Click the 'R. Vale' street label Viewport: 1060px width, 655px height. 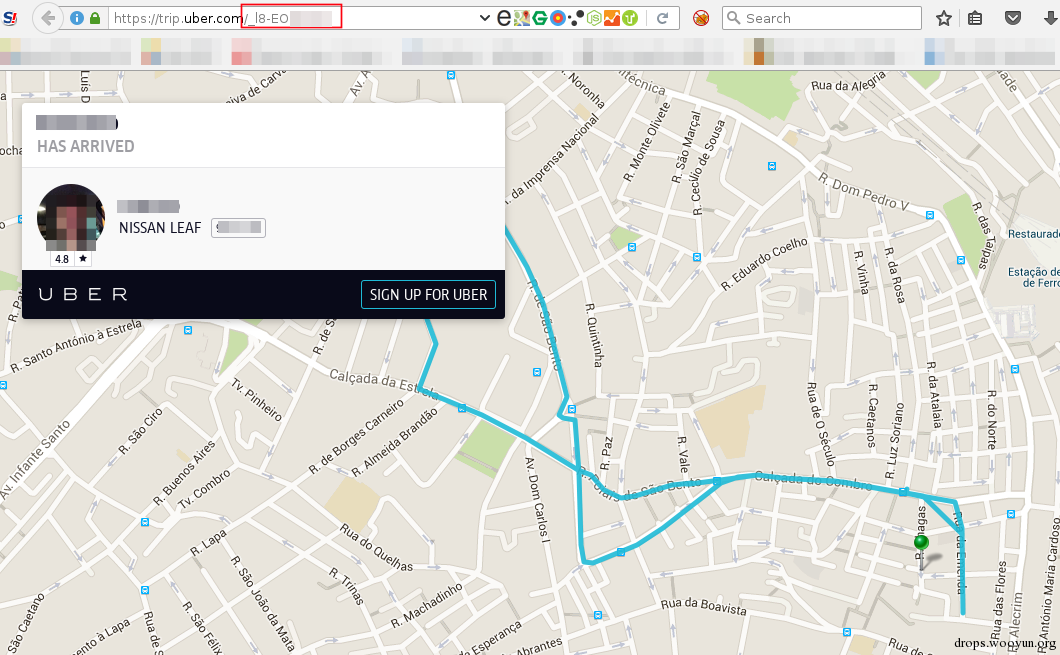point(683,454)
